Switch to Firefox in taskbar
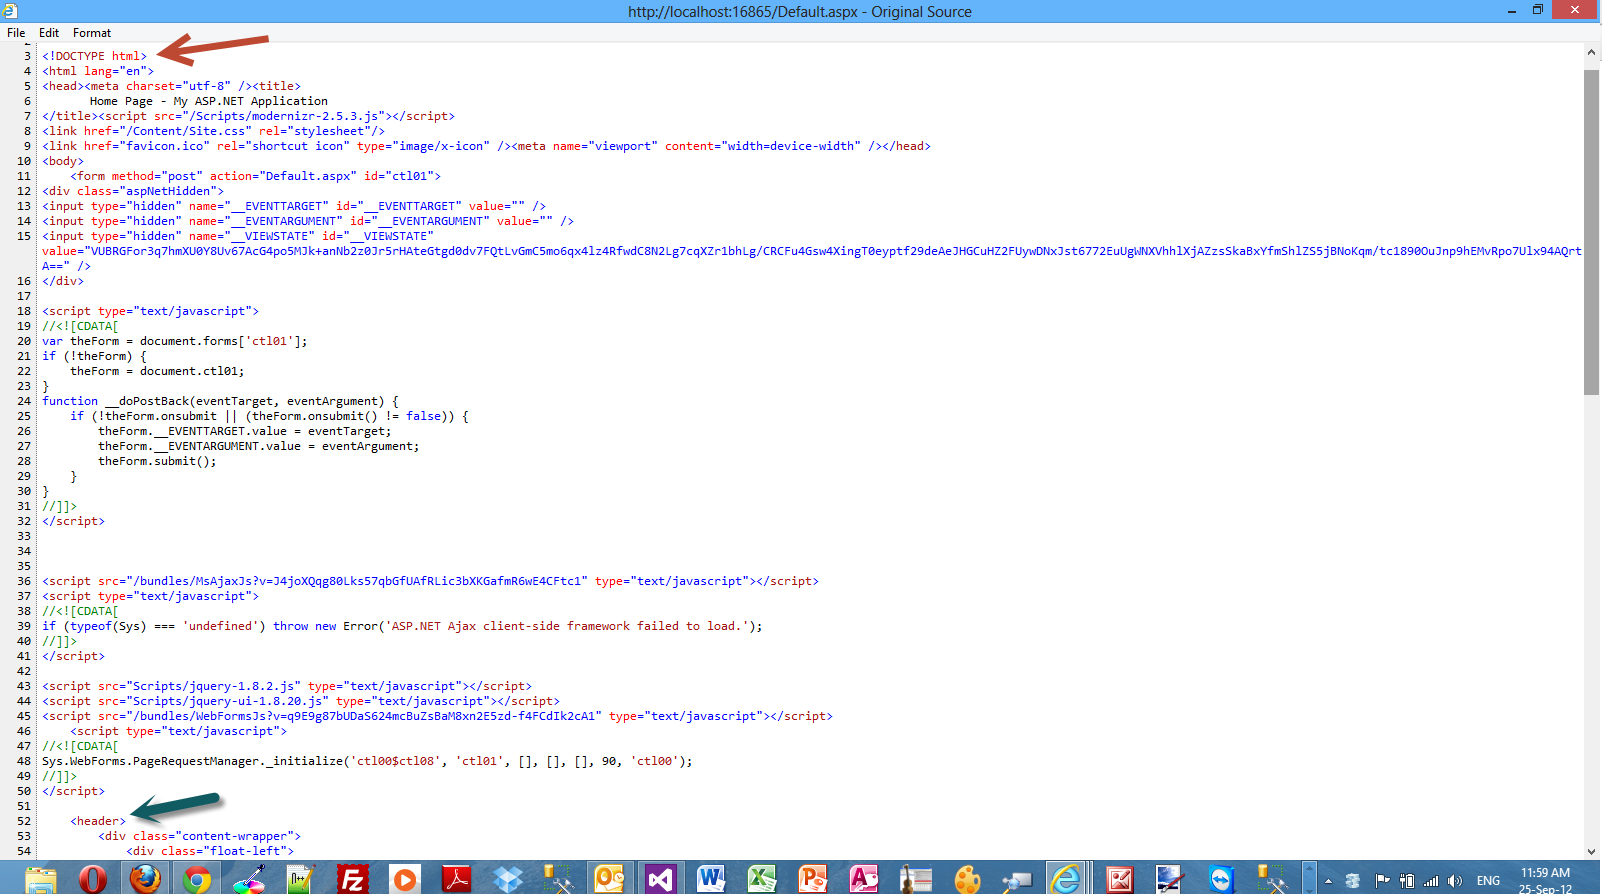 coord(145,879)
